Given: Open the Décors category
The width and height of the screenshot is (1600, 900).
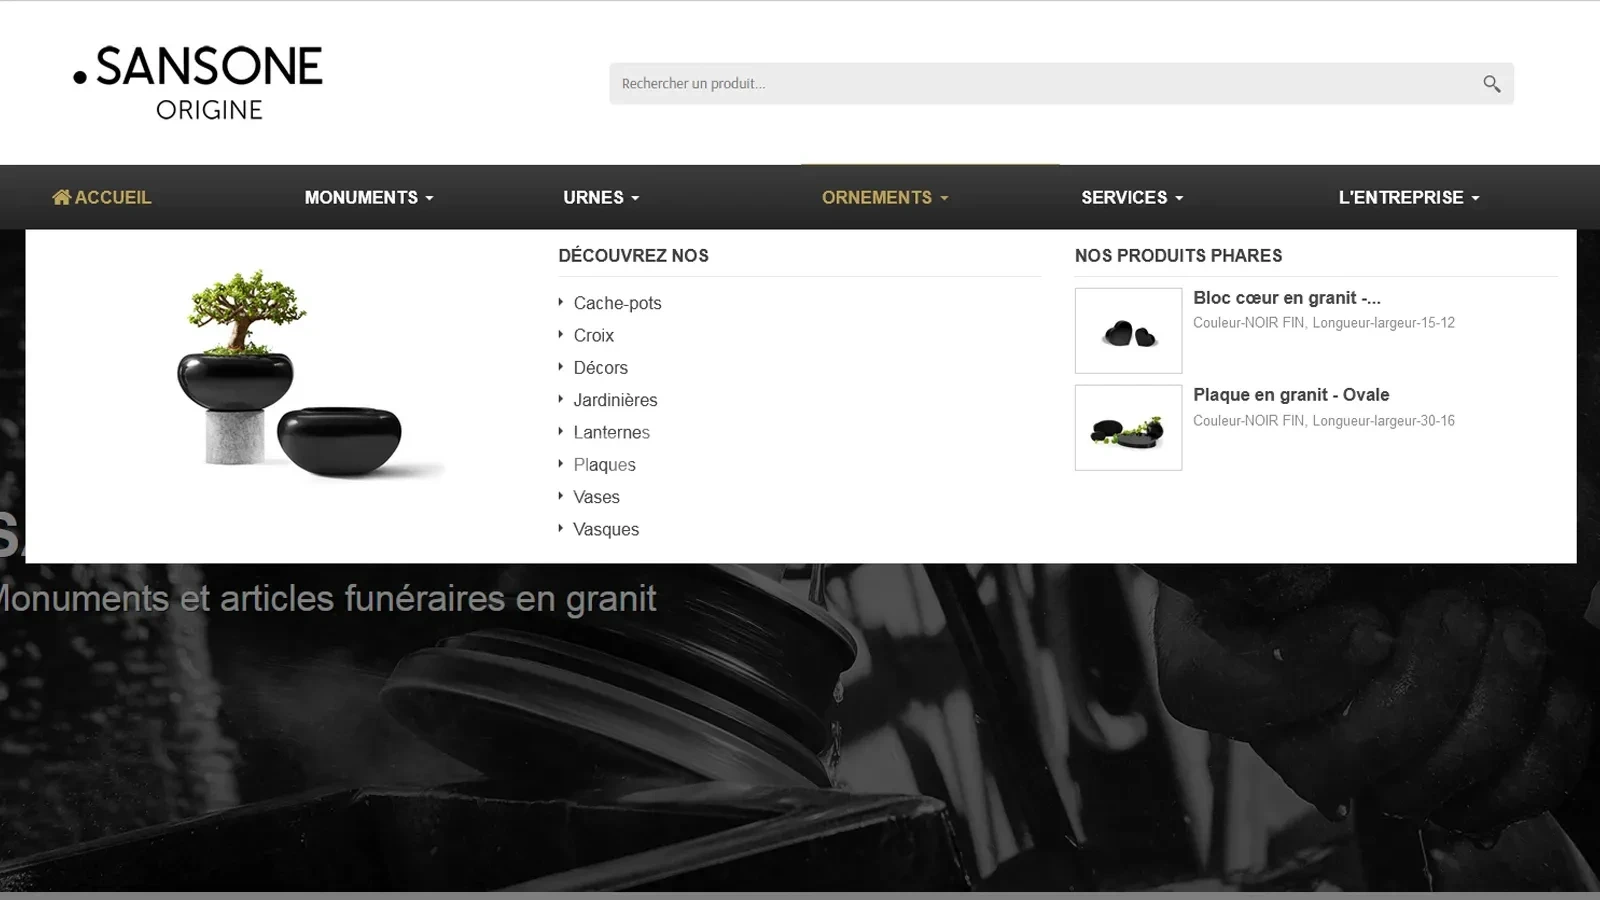Looking at the screenshot, I should [600, 368].
